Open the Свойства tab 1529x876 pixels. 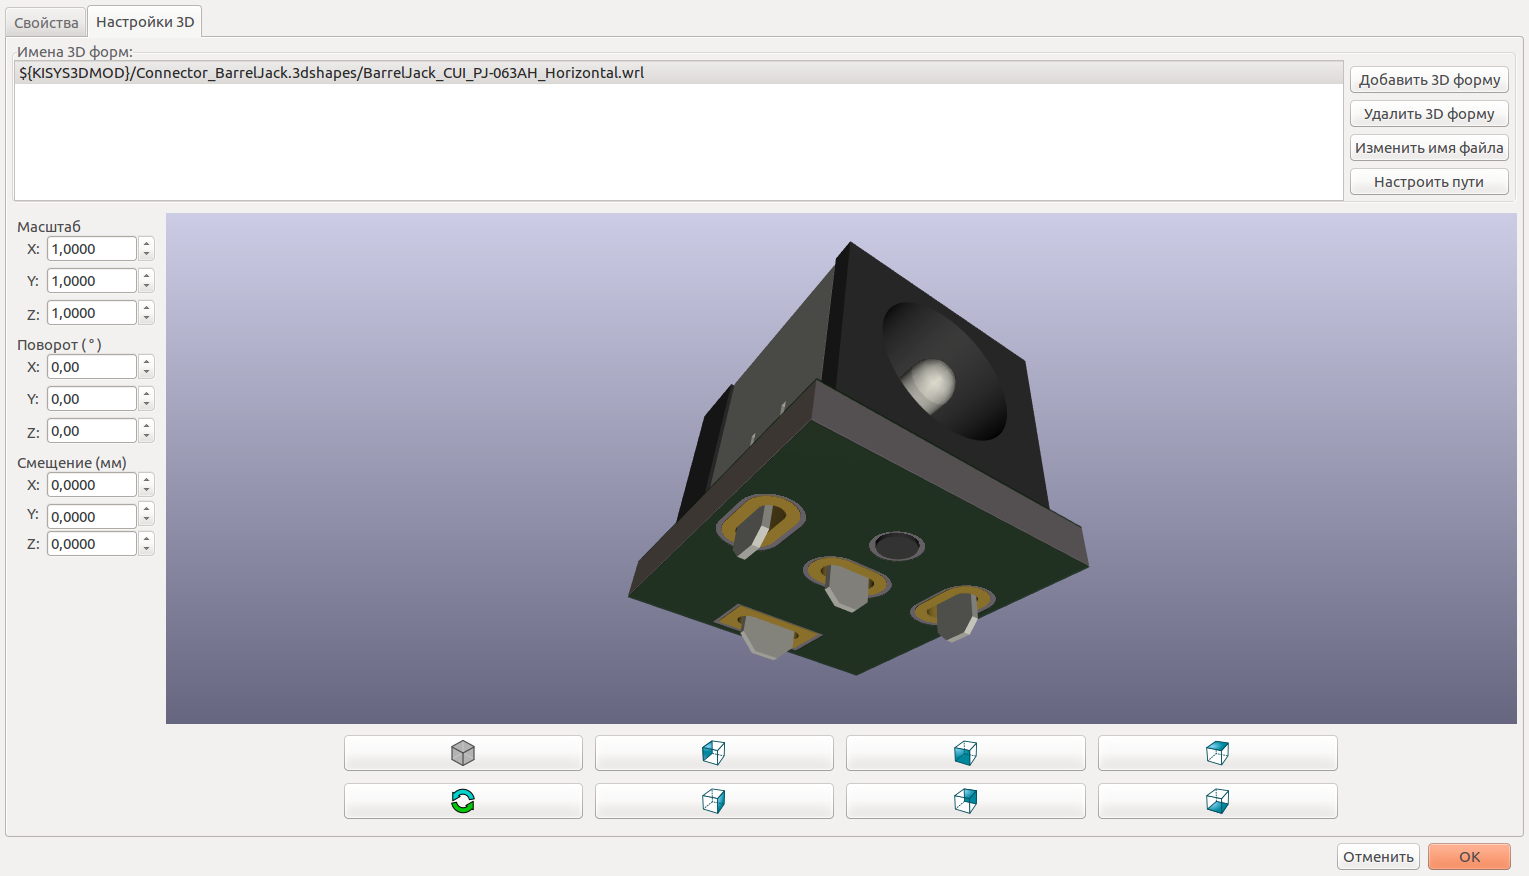coord(46,22)
